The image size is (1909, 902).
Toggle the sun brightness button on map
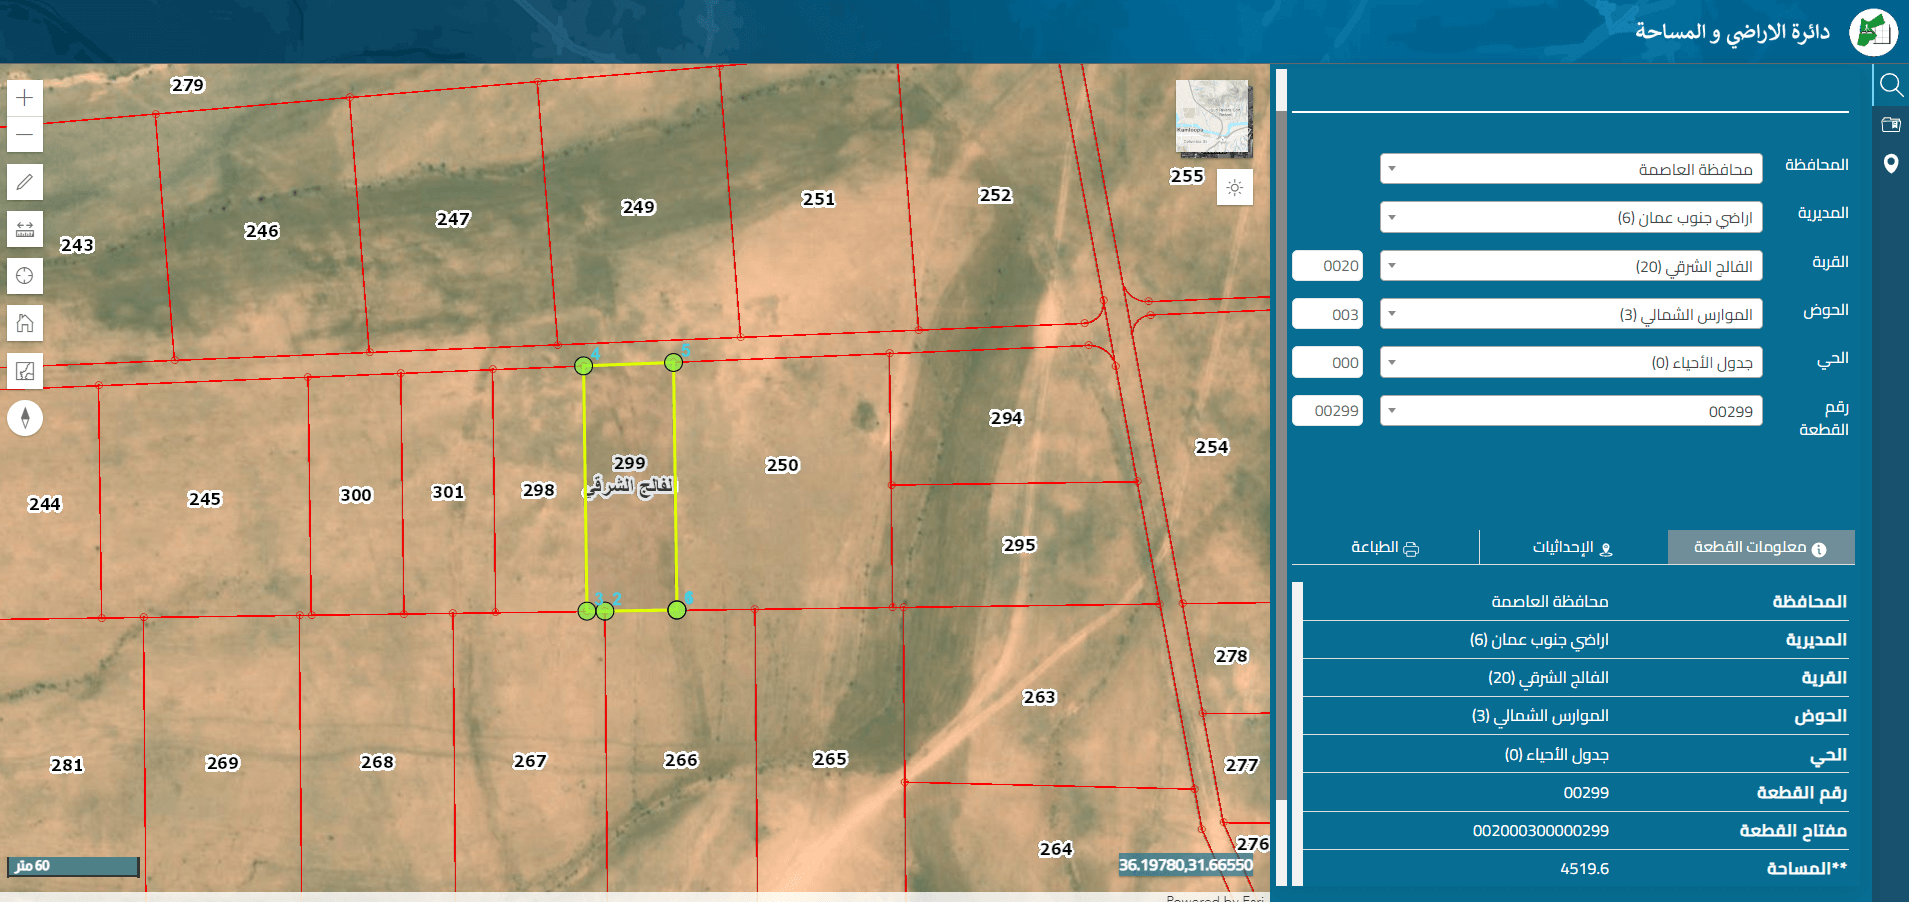pyautogui.click(x=1235, y=188)
